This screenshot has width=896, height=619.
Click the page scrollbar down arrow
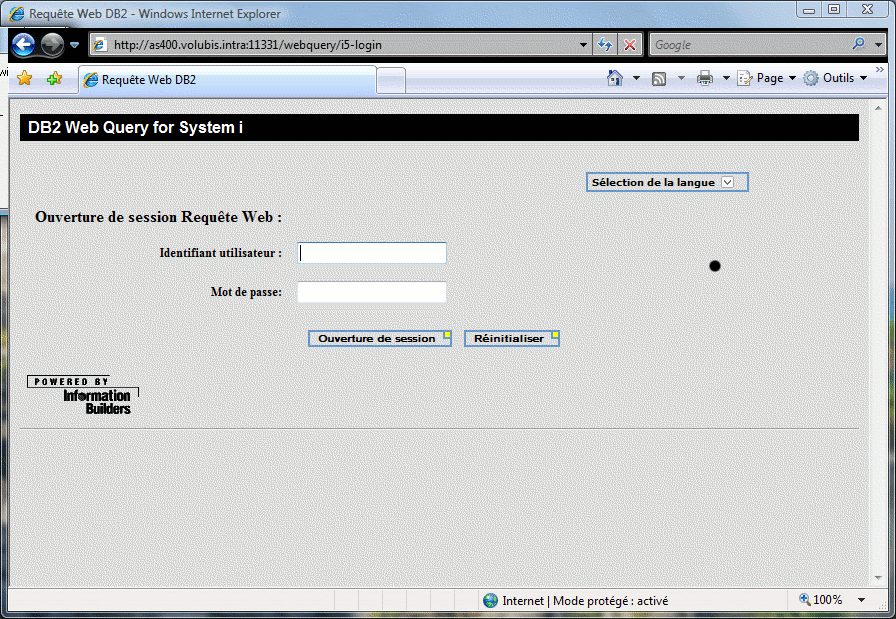[x=878, y=578]
